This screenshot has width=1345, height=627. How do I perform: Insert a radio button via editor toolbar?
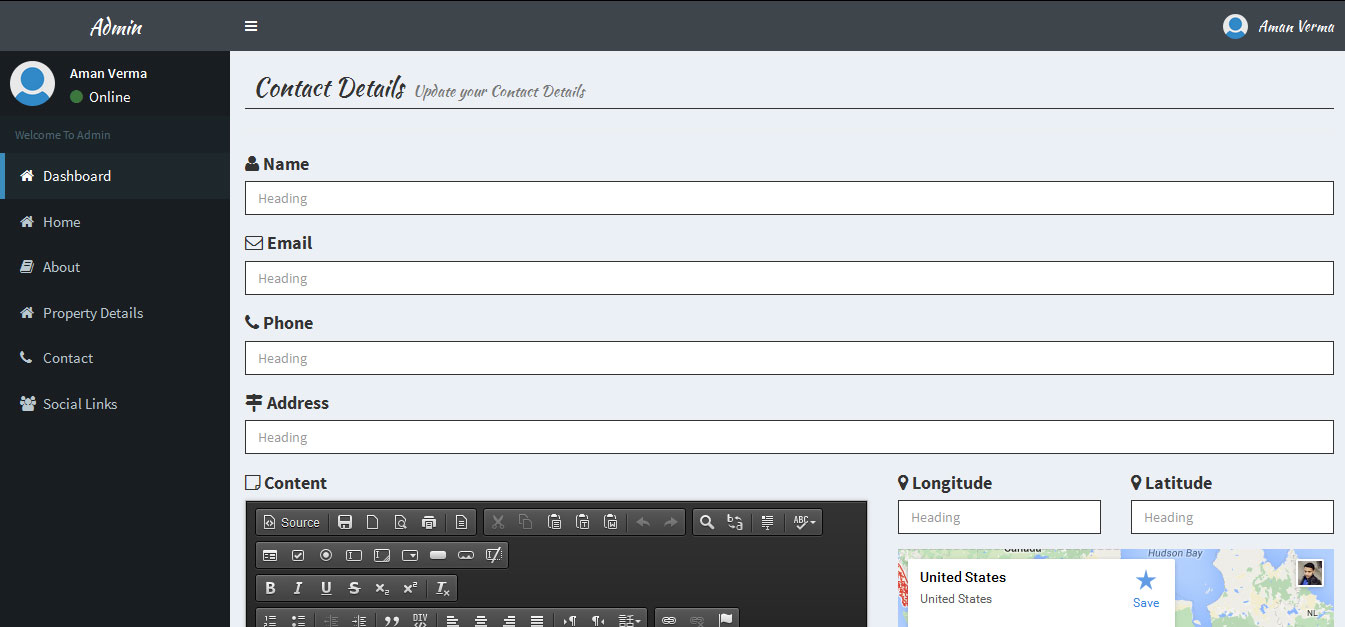pos(326,555)
